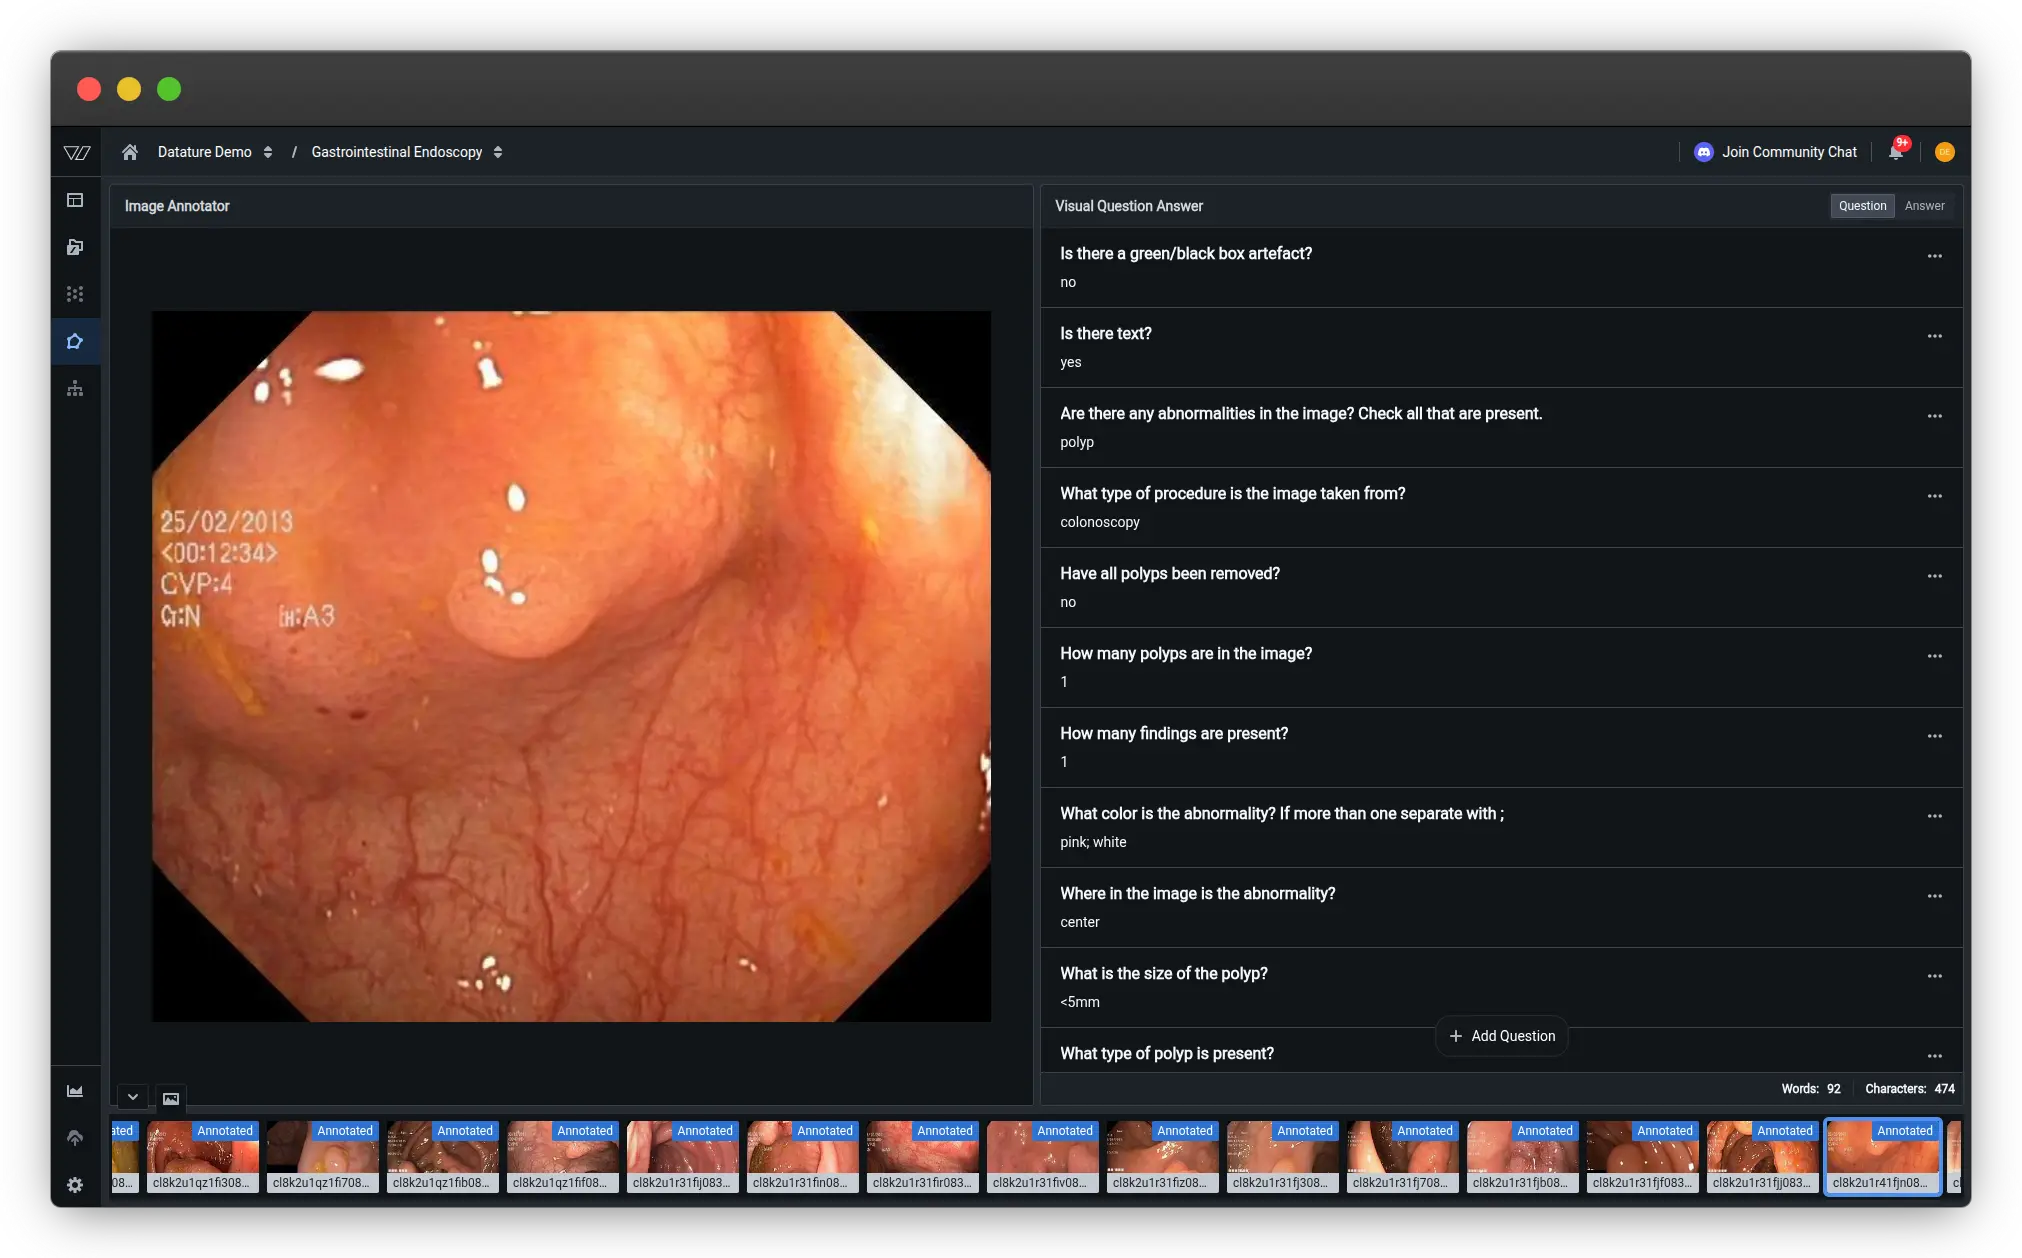Click the Add Question button

click(x=1502, y=1036)
